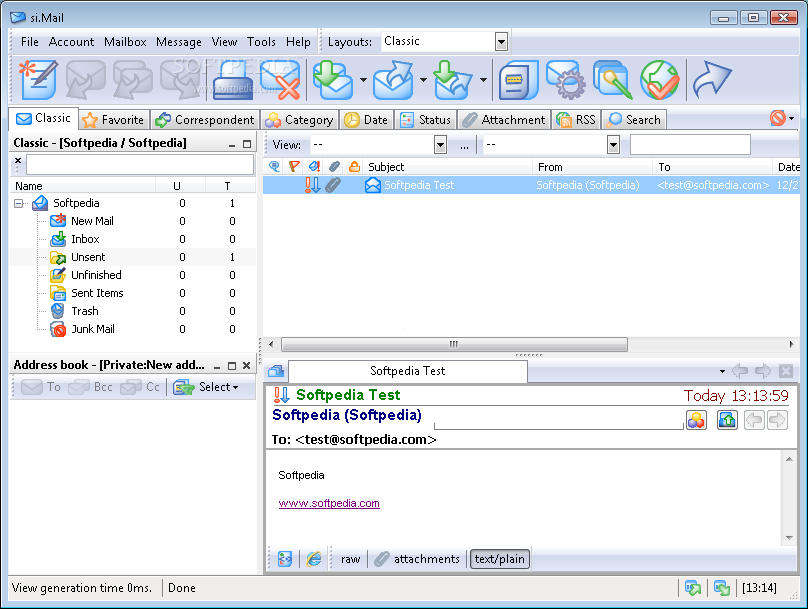
Task: Open the www.softpedia.com link
Action: (x=329, y=503)
